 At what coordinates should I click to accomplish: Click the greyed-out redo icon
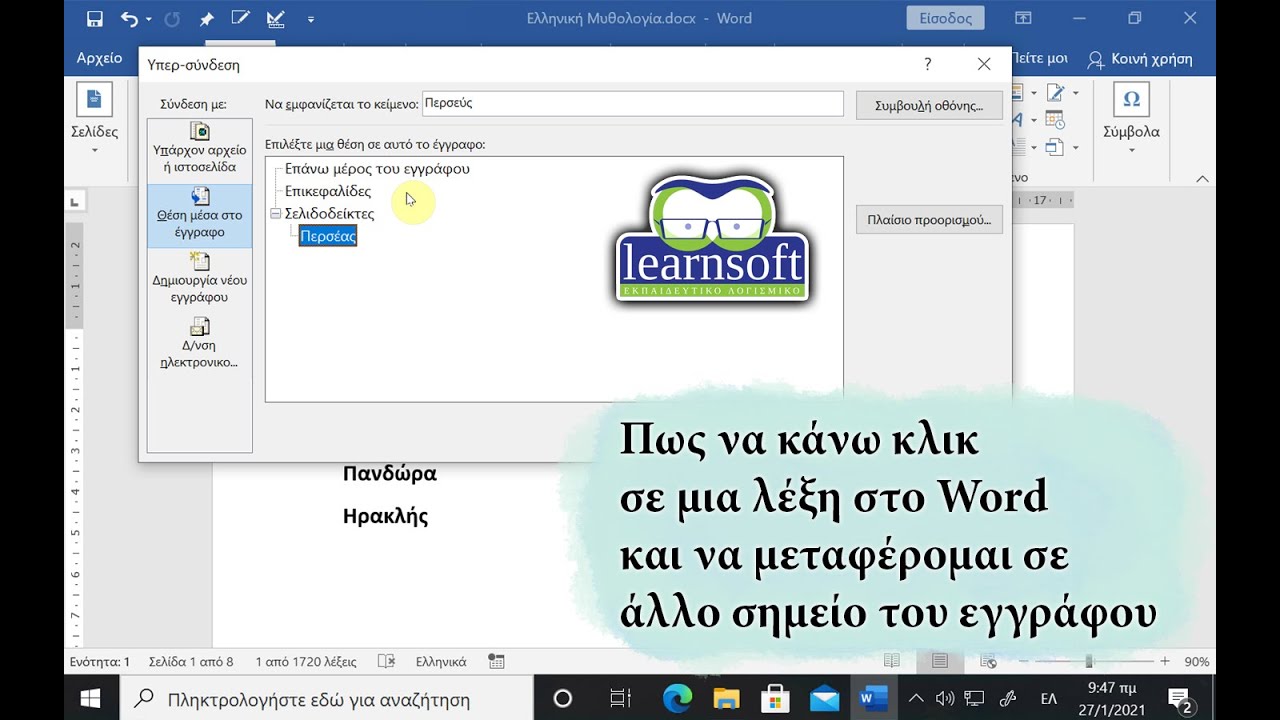[x=171, y=19]
